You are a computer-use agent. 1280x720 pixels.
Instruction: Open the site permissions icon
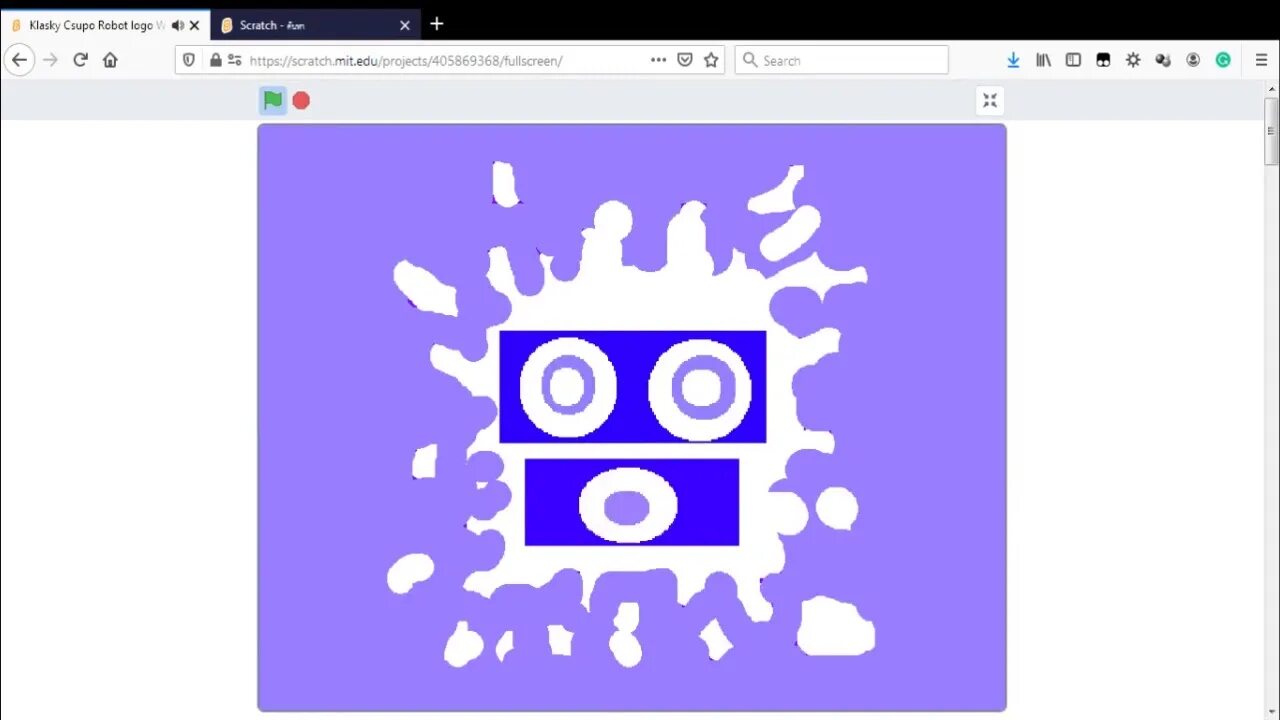tap(235, 60)
